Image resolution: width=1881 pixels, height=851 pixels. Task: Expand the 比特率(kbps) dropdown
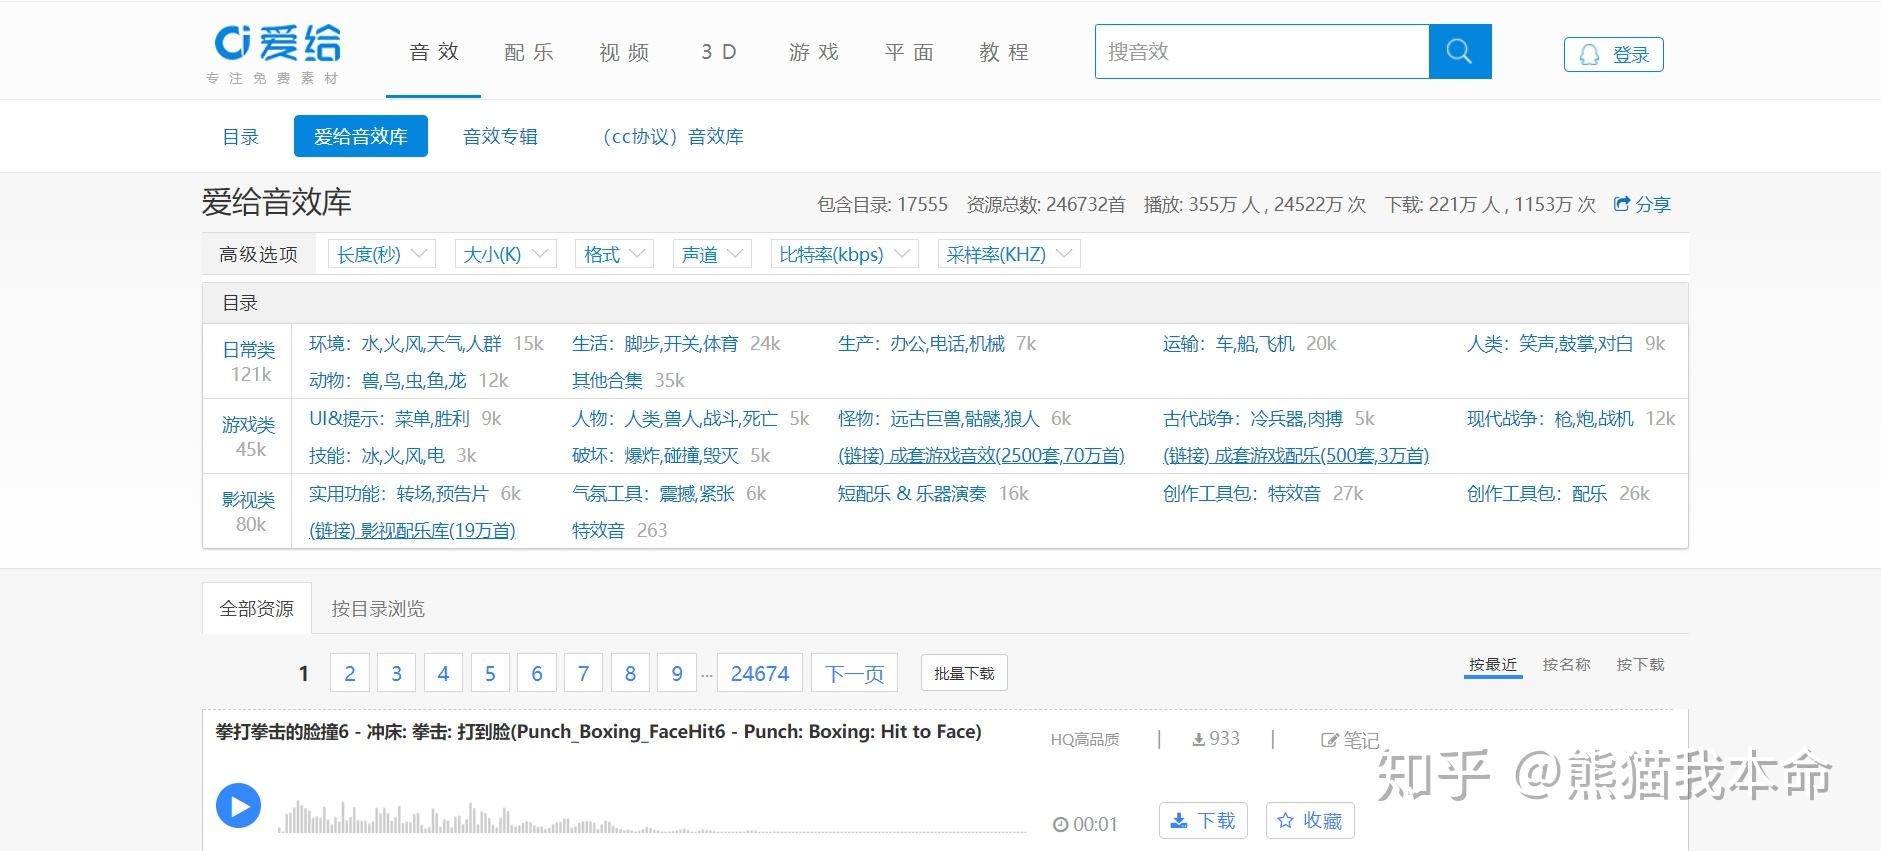click(844, 254)
